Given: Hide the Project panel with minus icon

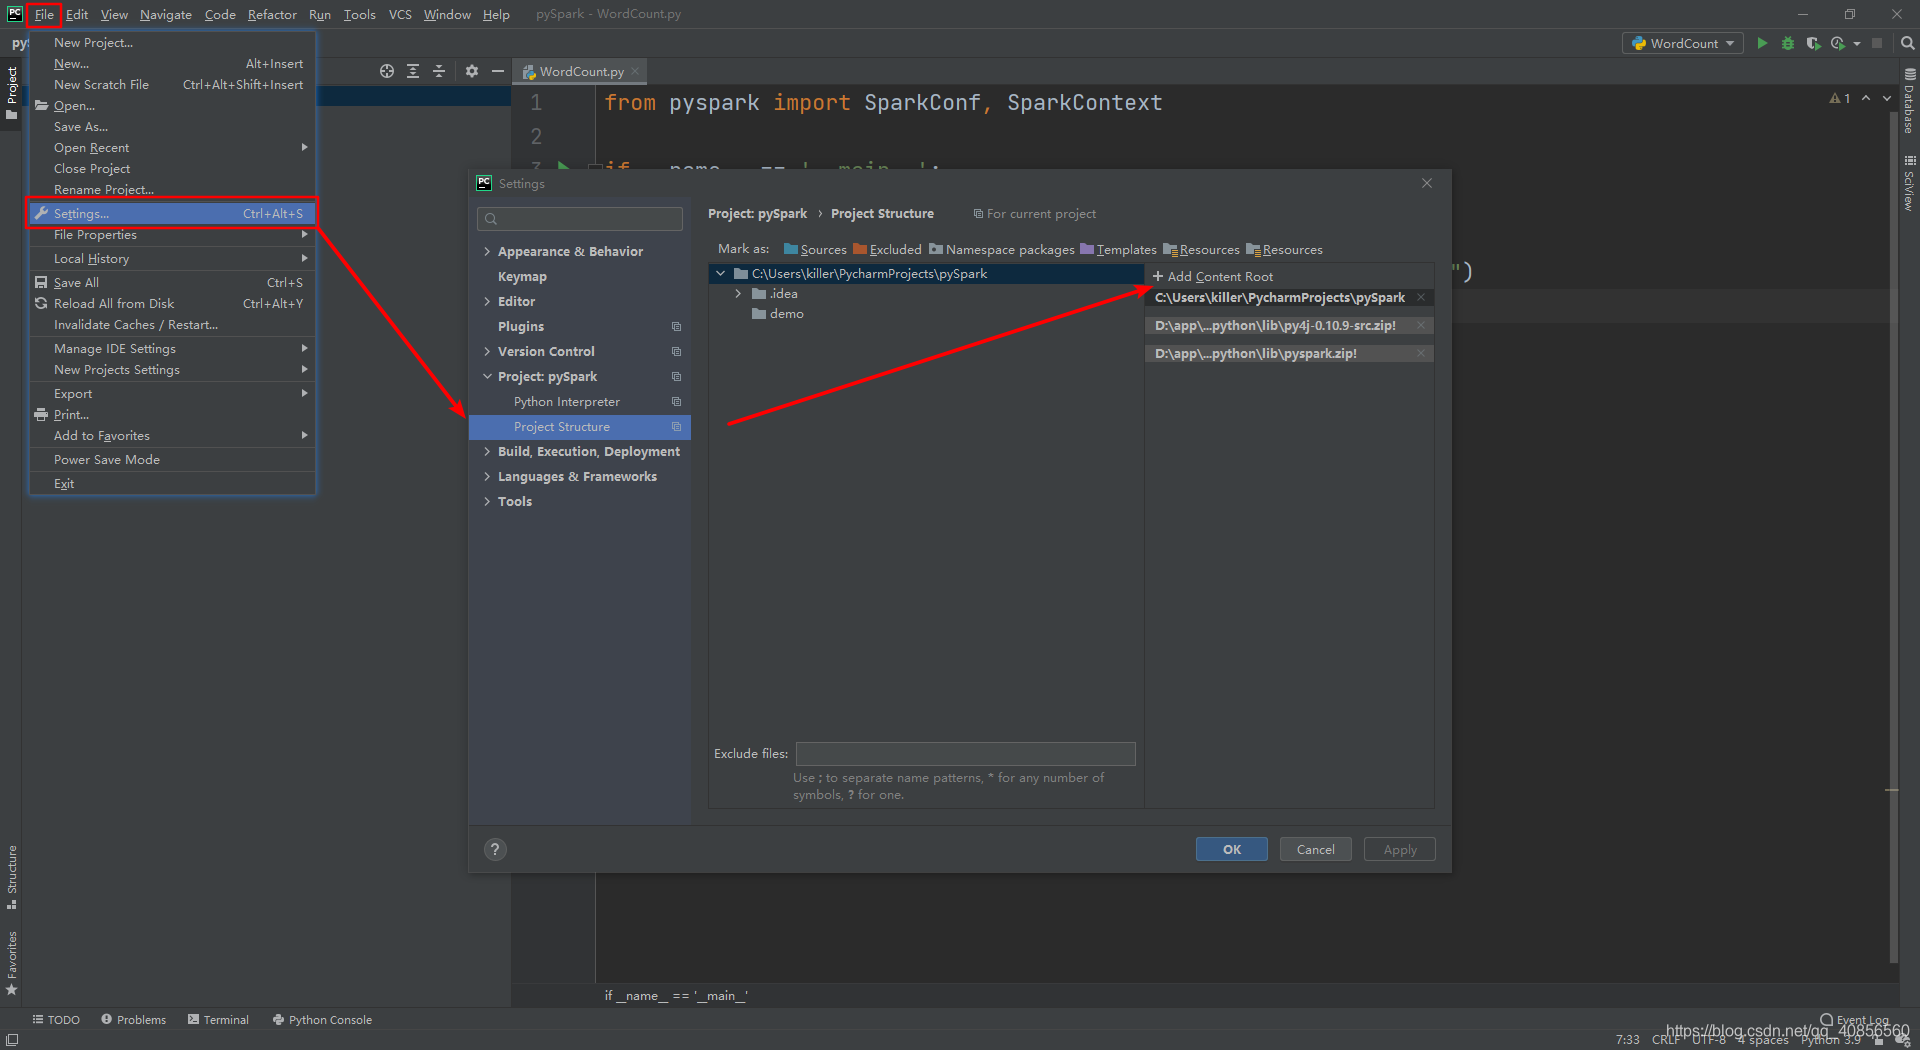Looking at the screenshot, I should click(498, 71).
